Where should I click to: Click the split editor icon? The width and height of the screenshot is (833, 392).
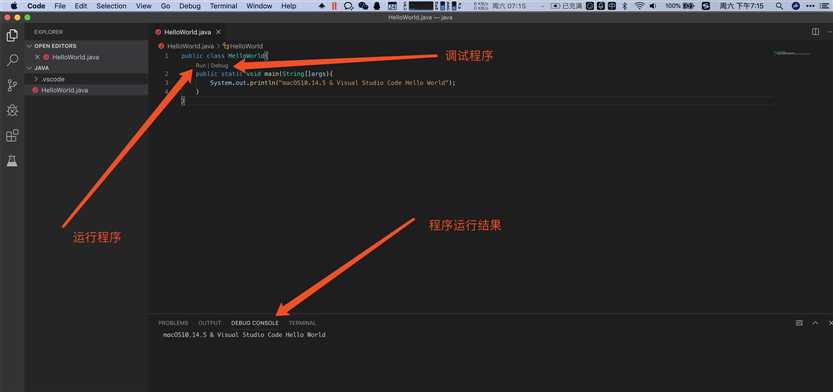[815, 32]
